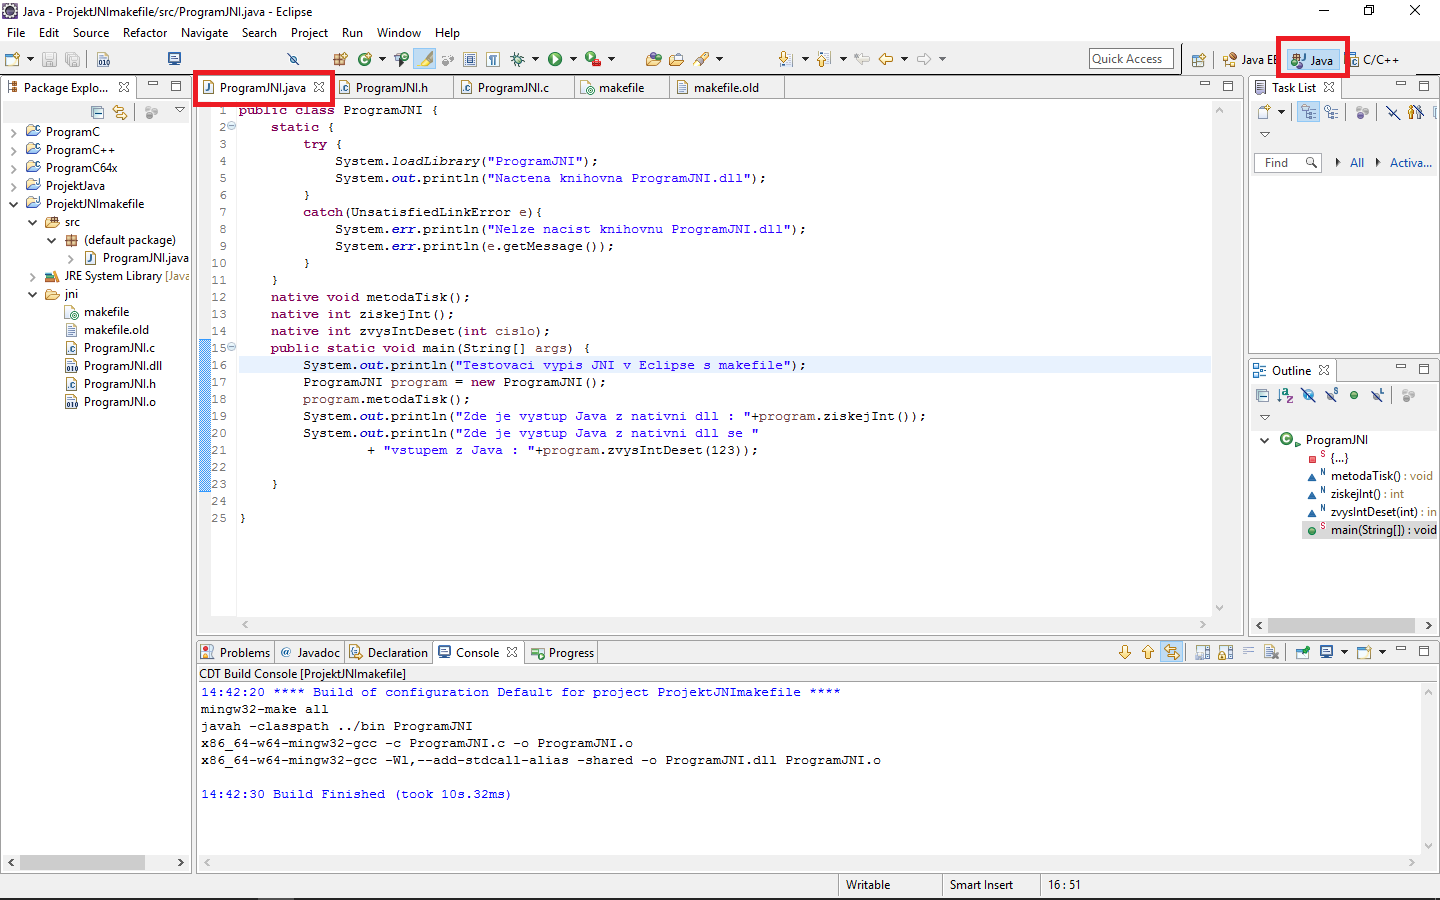The height and width of the screenshot is (900, 1440).
Task: Toggle Link with Editor in Package Explorer
Action: click(x=120, y=112)
